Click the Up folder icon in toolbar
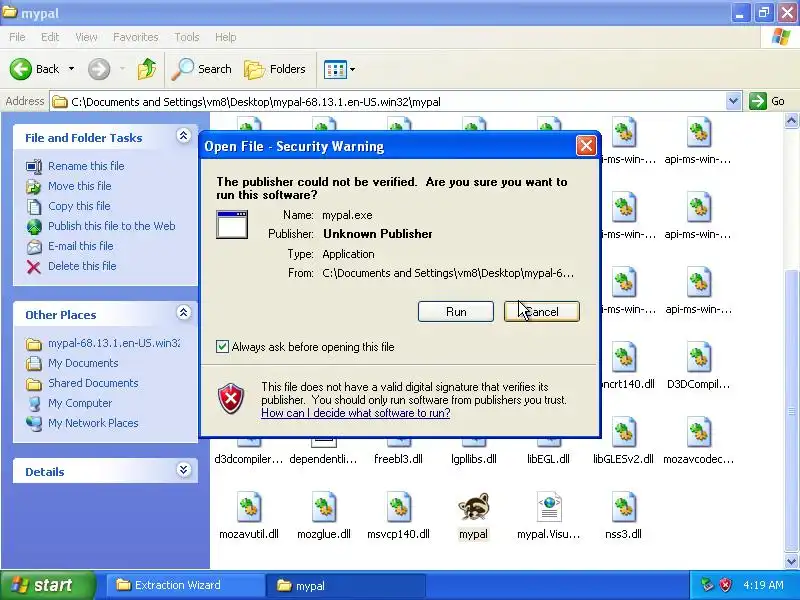Image resolution: width=800 pixels, height=600 pixels. point(147,69)
